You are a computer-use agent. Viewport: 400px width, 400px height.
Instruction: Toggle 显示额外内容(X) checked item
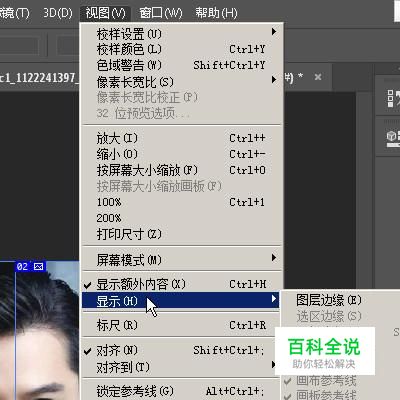[x=182, y=284]
